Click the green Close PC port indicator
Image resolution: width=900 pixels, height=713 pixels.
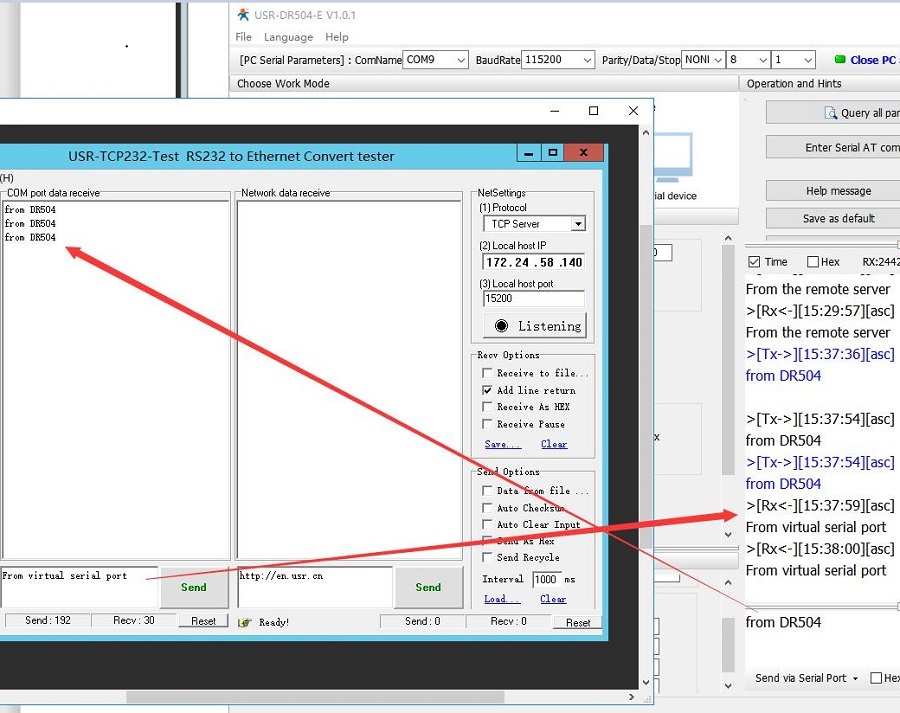pyautogui.click(x=840, y=59)
